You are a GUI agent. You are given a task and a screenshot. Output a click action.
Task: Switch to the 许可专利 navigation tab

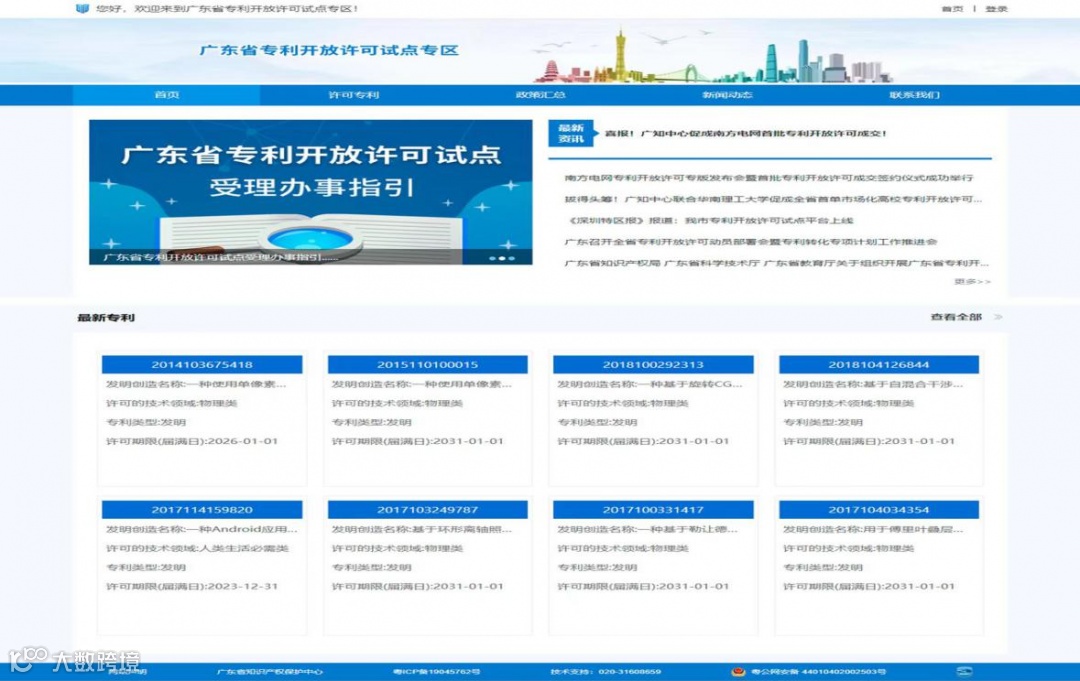click(x=353, y=95)
